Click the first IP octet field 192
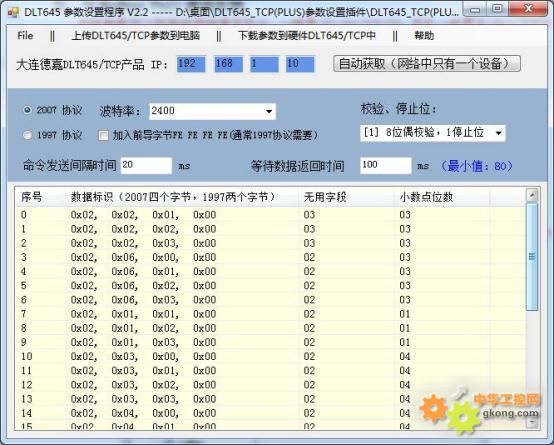This screenshot has width=554, height=445. coord(191,64)
